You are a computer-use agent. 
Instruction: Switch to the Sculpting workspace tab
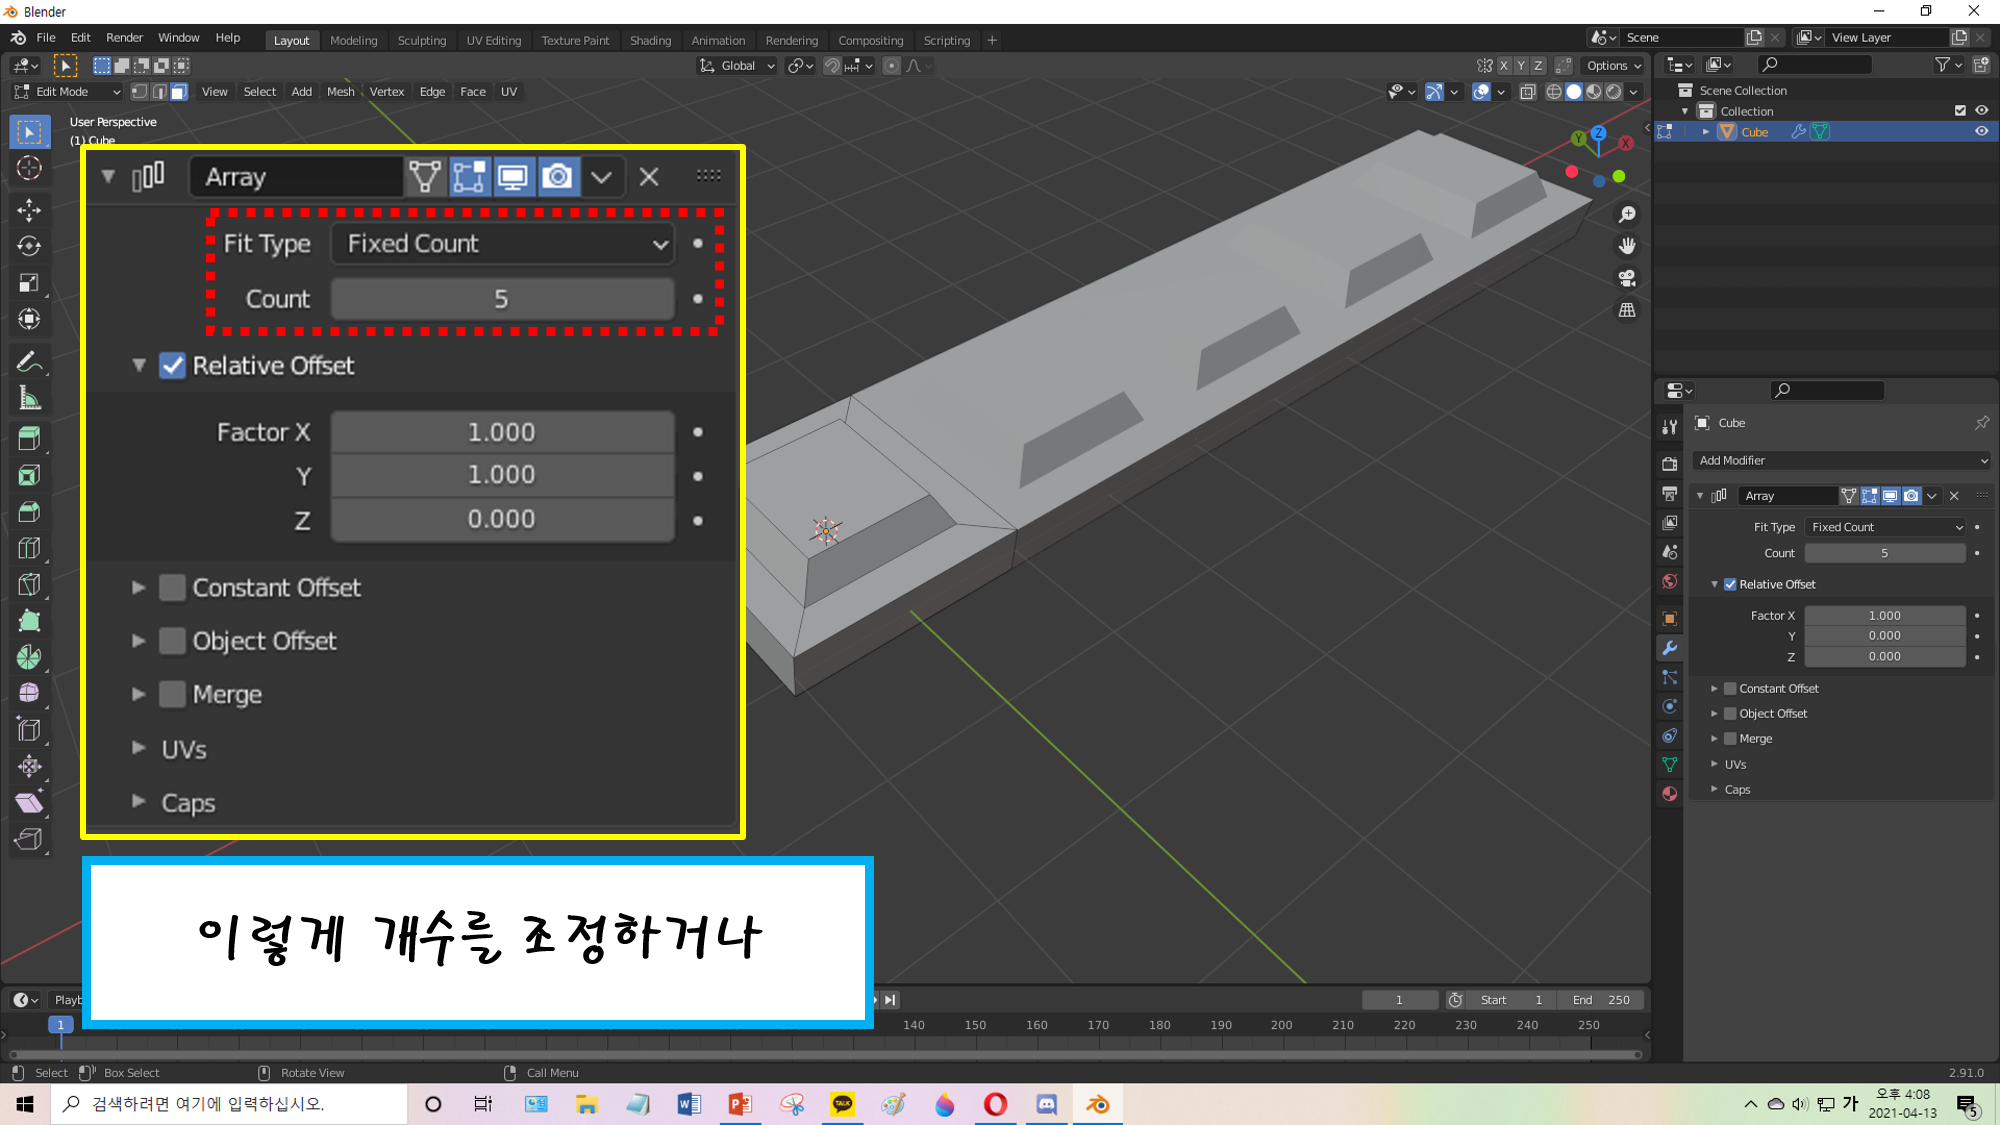[x=421, y=40]
